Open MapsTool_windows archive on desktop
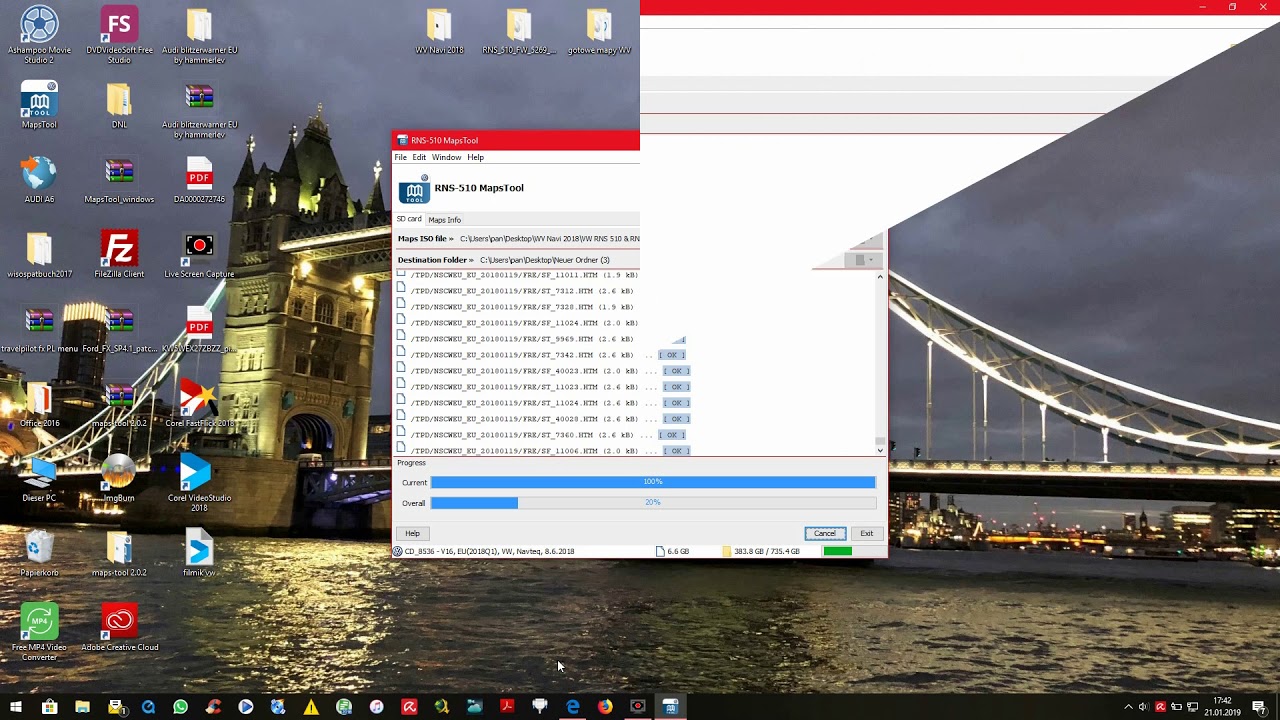Viewport: 1280px width, 720px height. click(x=119, y=179)
